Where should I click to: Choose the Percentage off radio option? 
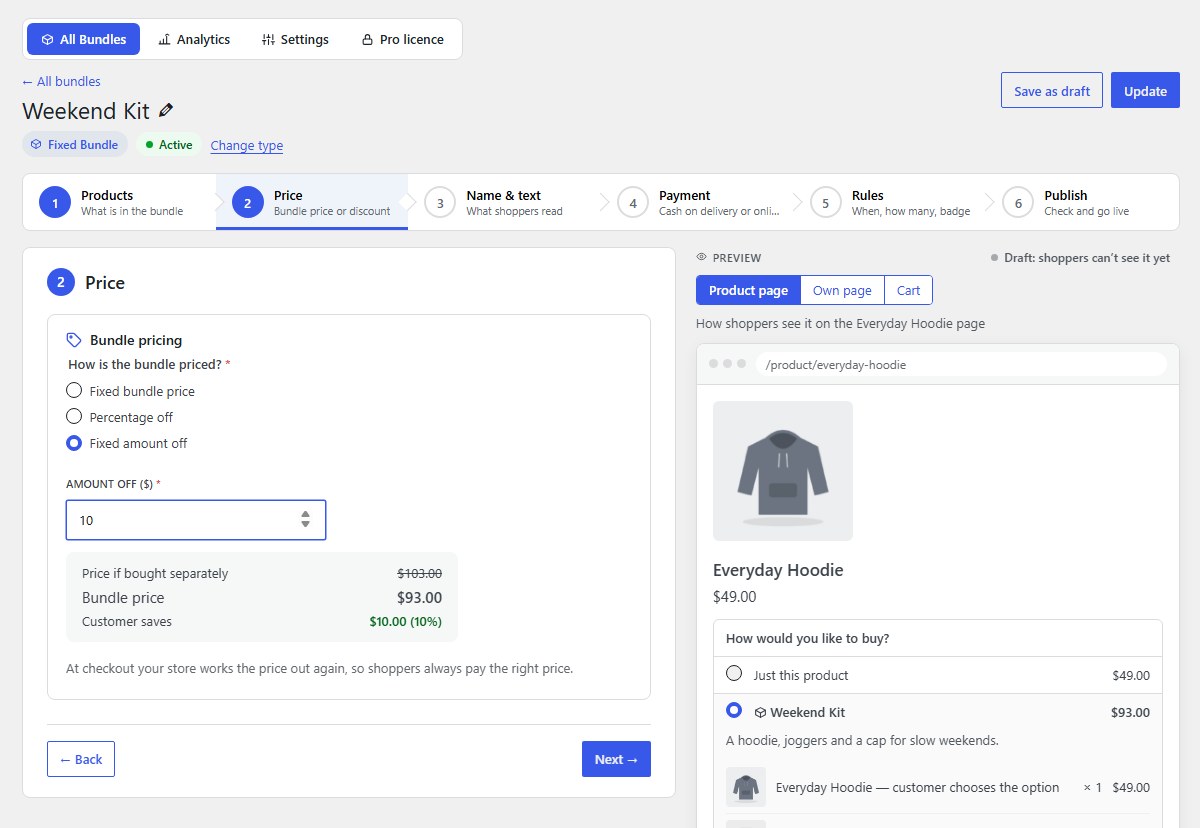[x=74, y=417]
